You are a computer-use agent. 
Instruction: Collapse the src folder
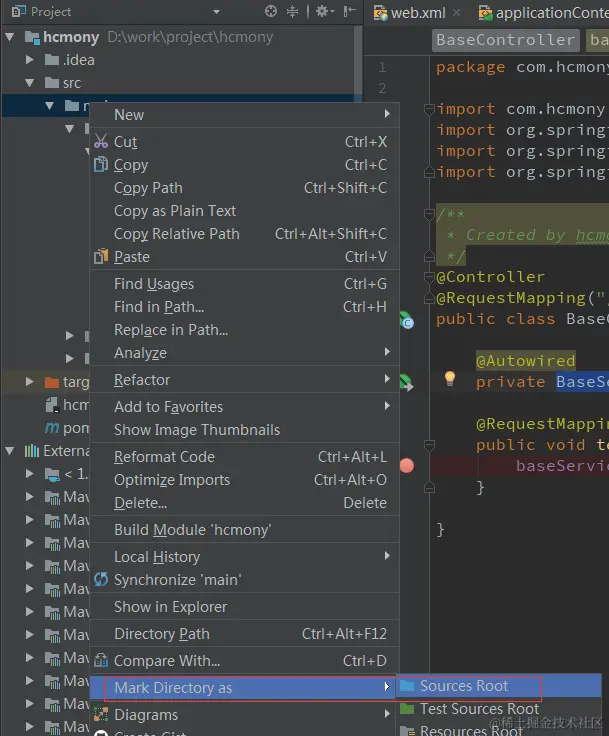(30, 83)
